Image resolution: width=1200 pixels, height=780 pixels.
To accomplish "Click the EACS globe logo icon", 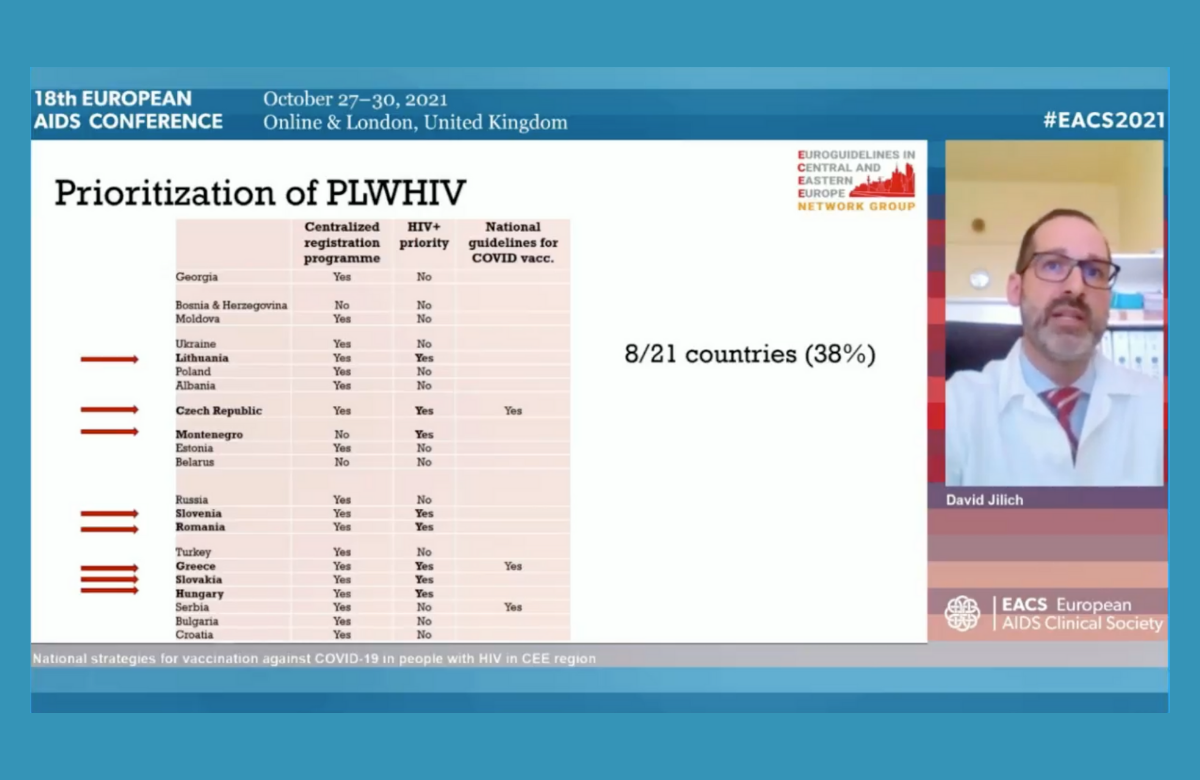I will click(962, 613).
